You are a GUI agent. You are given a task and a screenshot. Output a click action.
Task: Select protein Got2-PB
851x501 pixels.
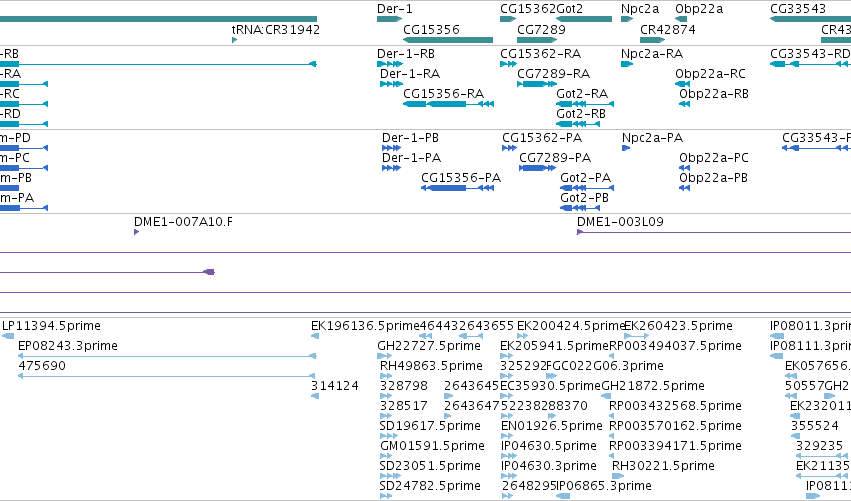click(580, 208)
